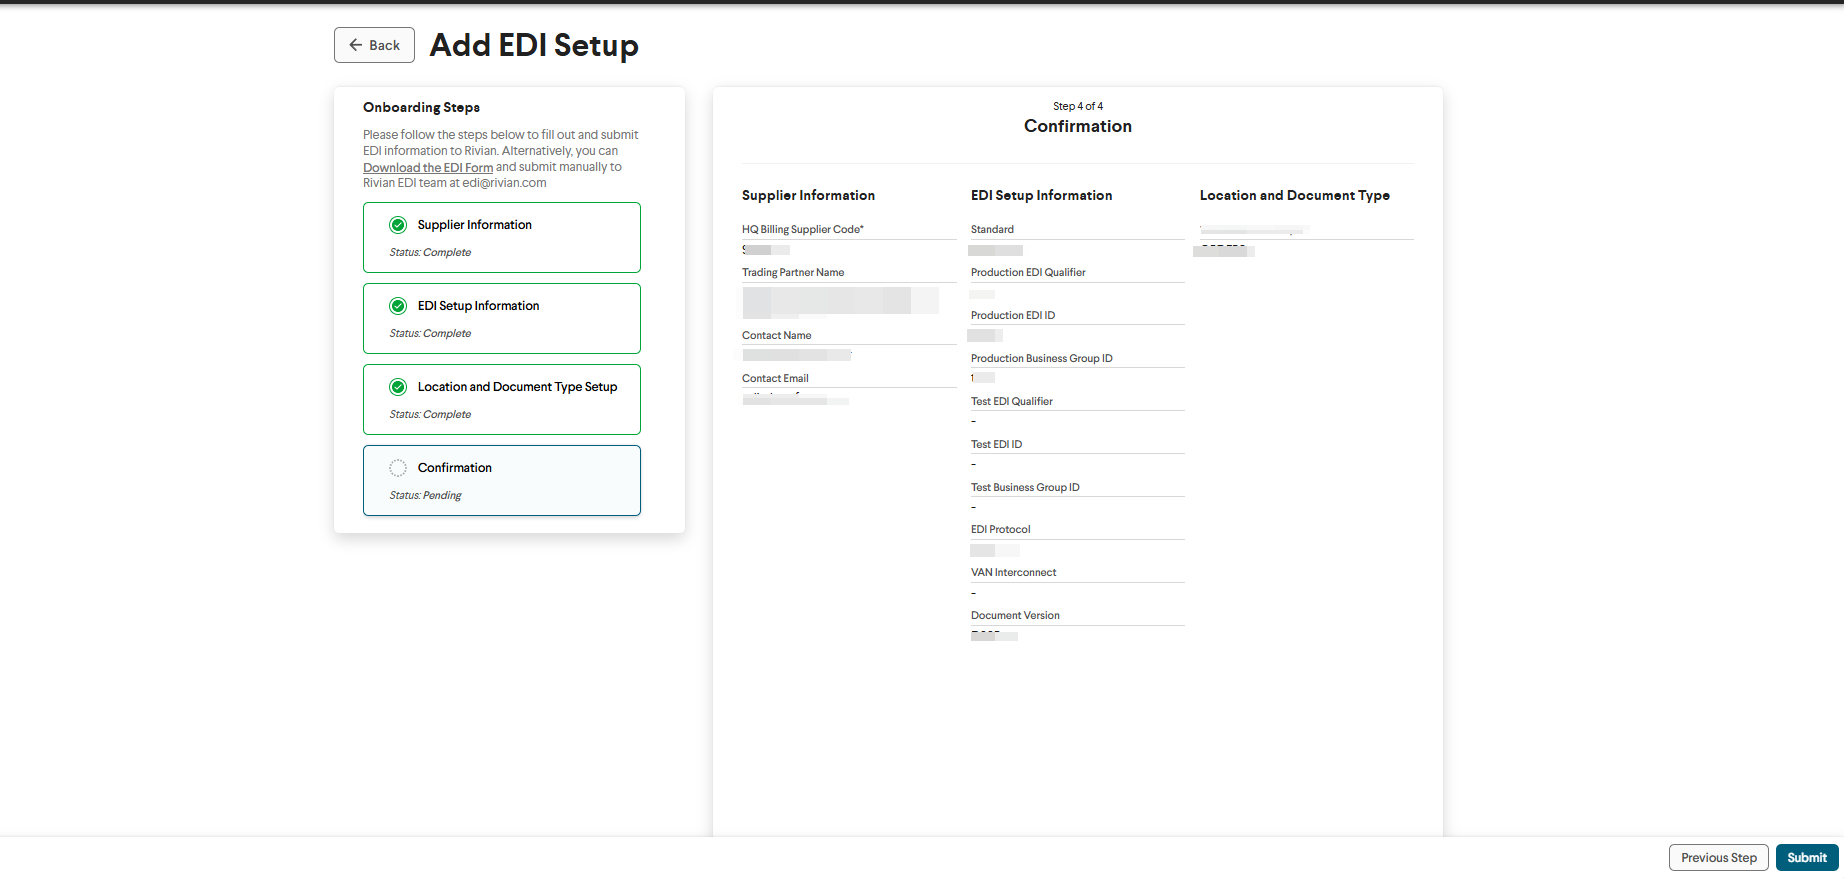
Task: Click the HQ Billing Supplier Code value
Action: click(766, 250)
